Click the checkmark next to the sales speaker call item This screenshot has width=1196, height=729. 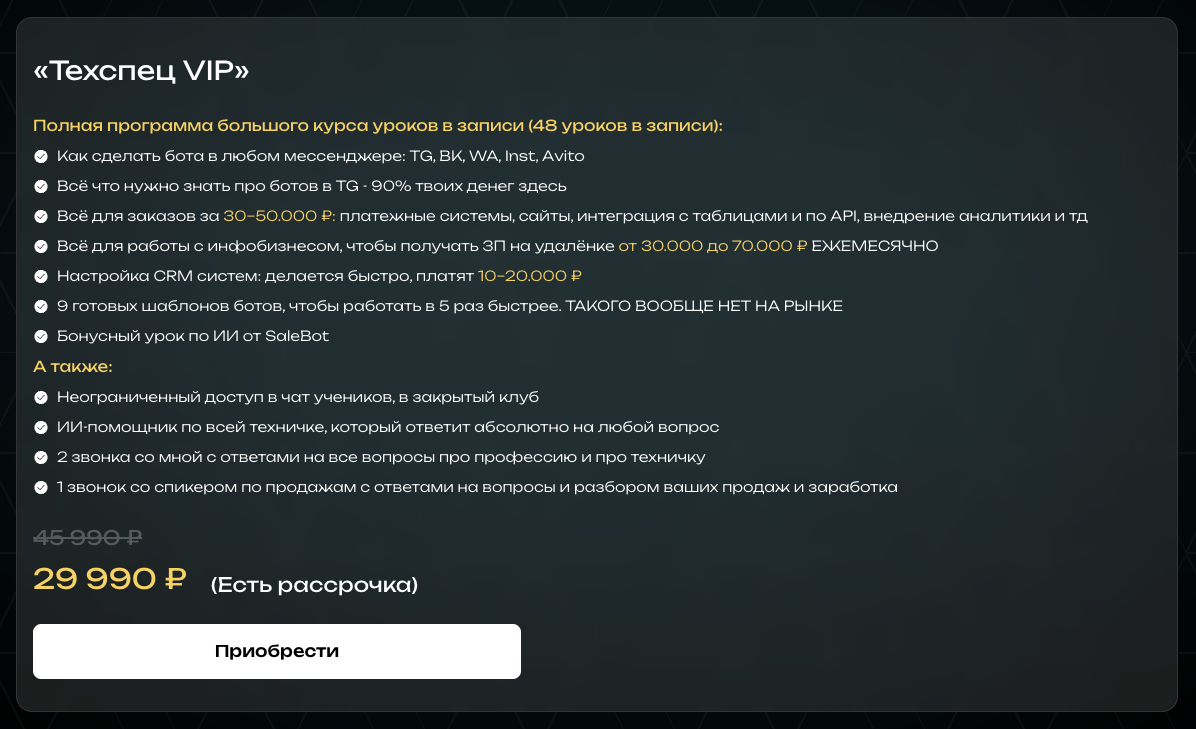pos(40,487)
